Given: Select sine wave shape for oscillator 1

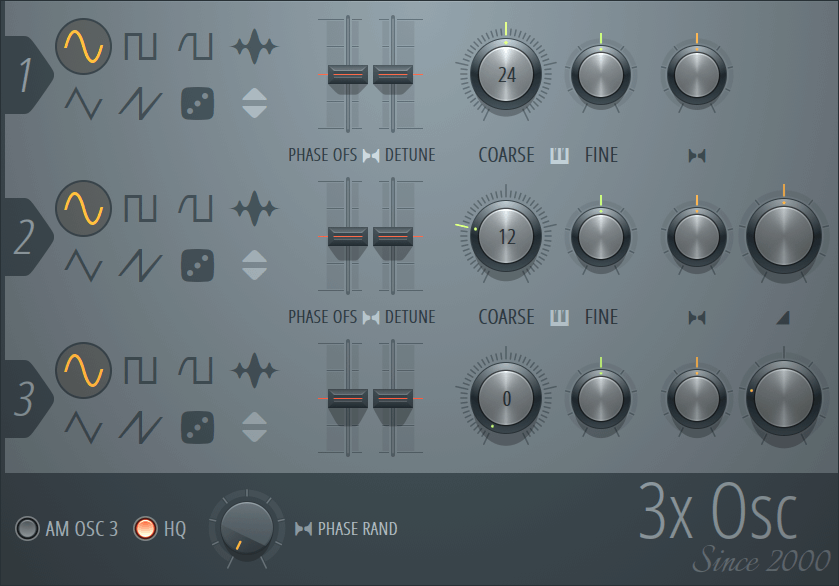Looking at the screenshot, I should (83, 46).
